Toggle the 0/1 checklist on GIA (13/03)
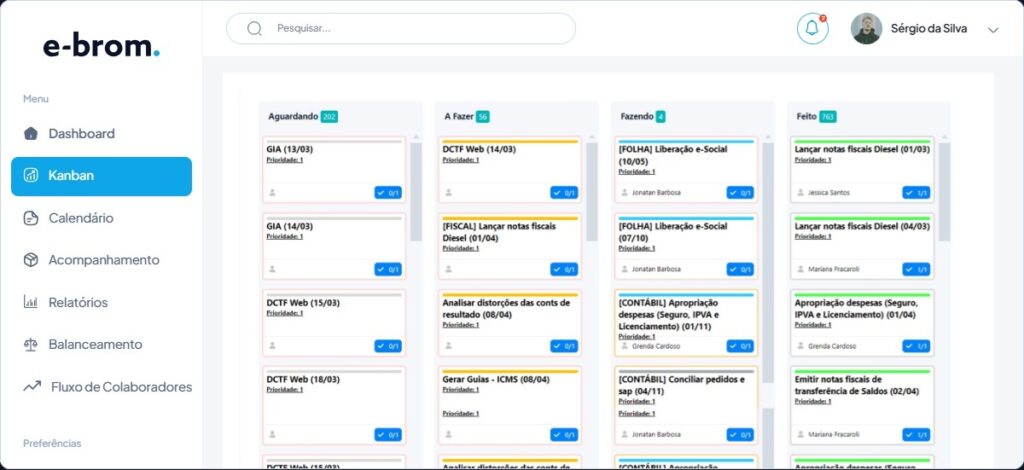 point(388,193)
